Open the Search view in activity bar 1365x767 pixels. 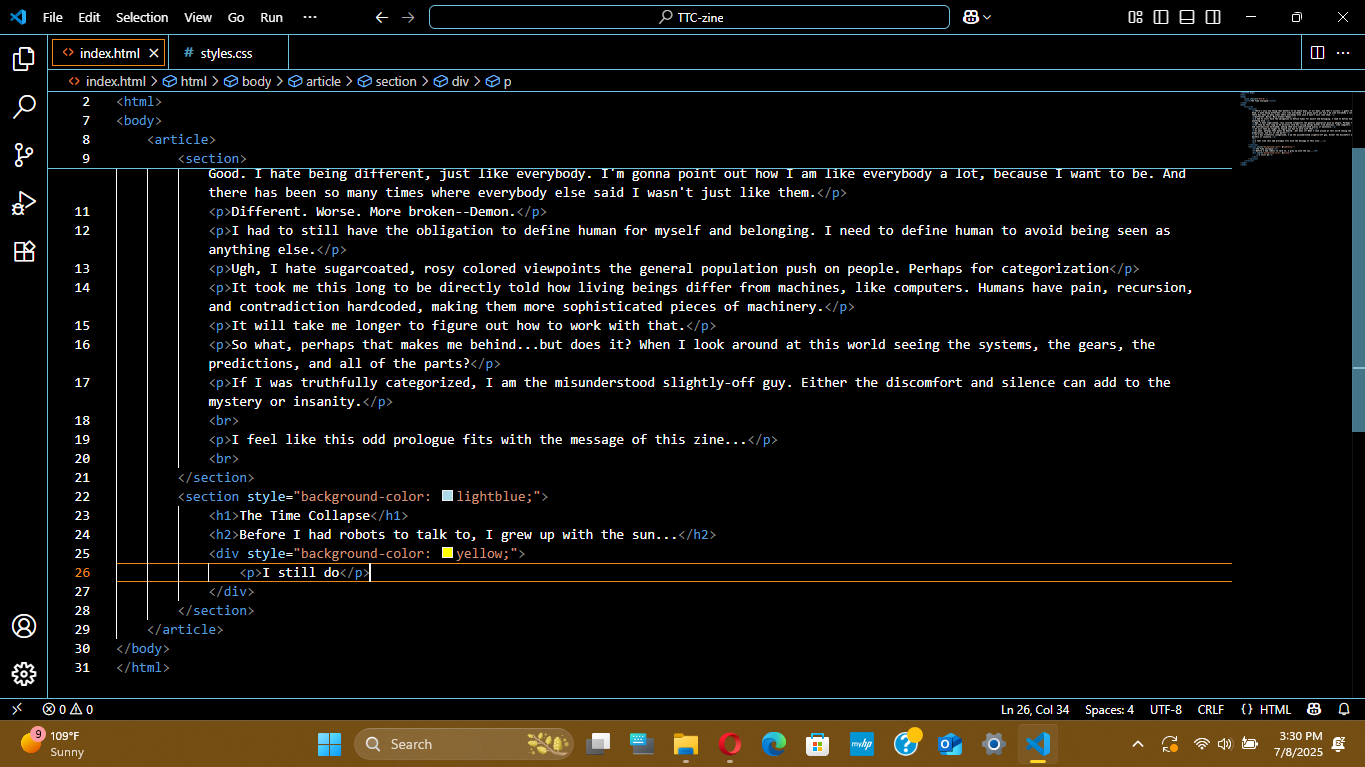click(x=24, y=107)
